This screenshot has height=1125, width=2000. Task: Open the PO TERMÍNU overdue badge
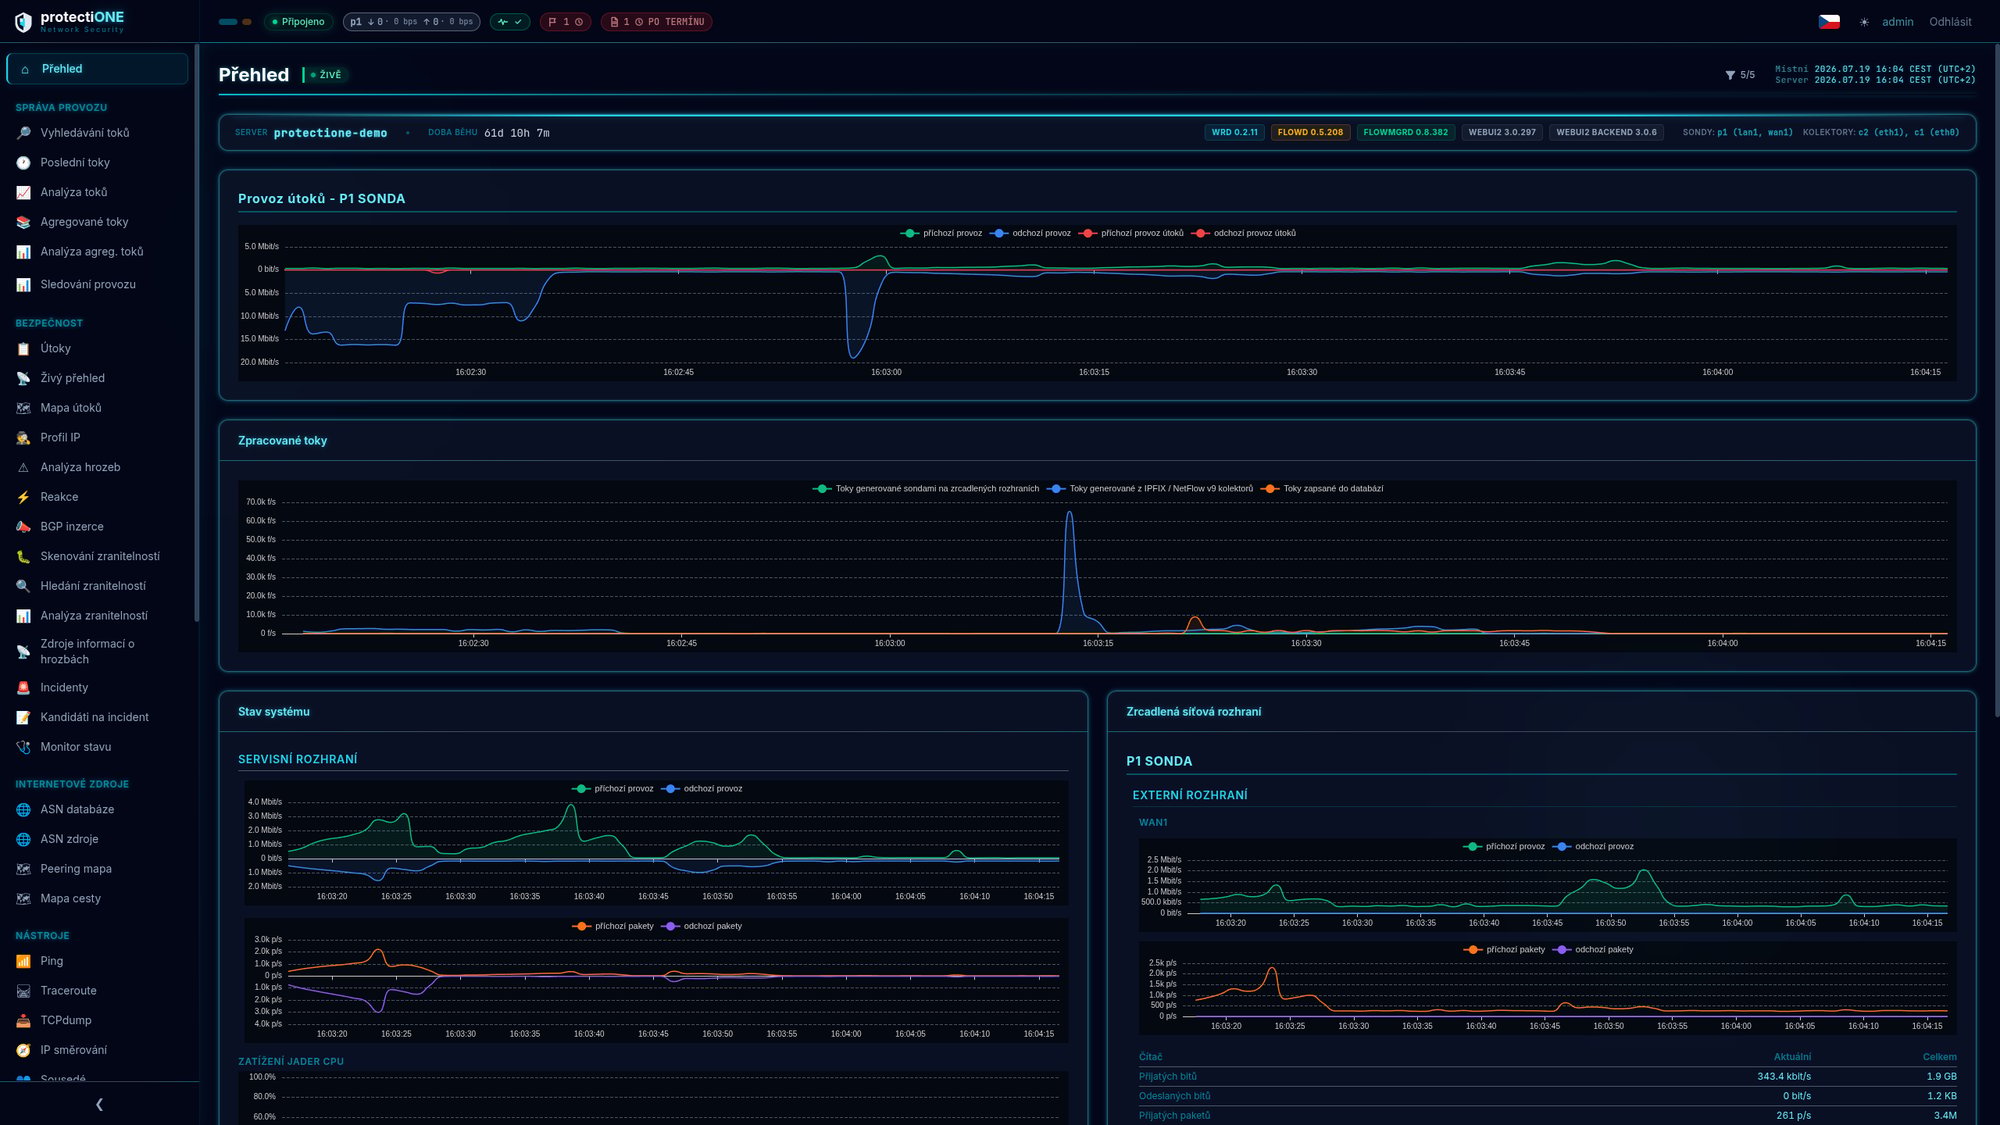pyautogui.click(x=656, y=22)
